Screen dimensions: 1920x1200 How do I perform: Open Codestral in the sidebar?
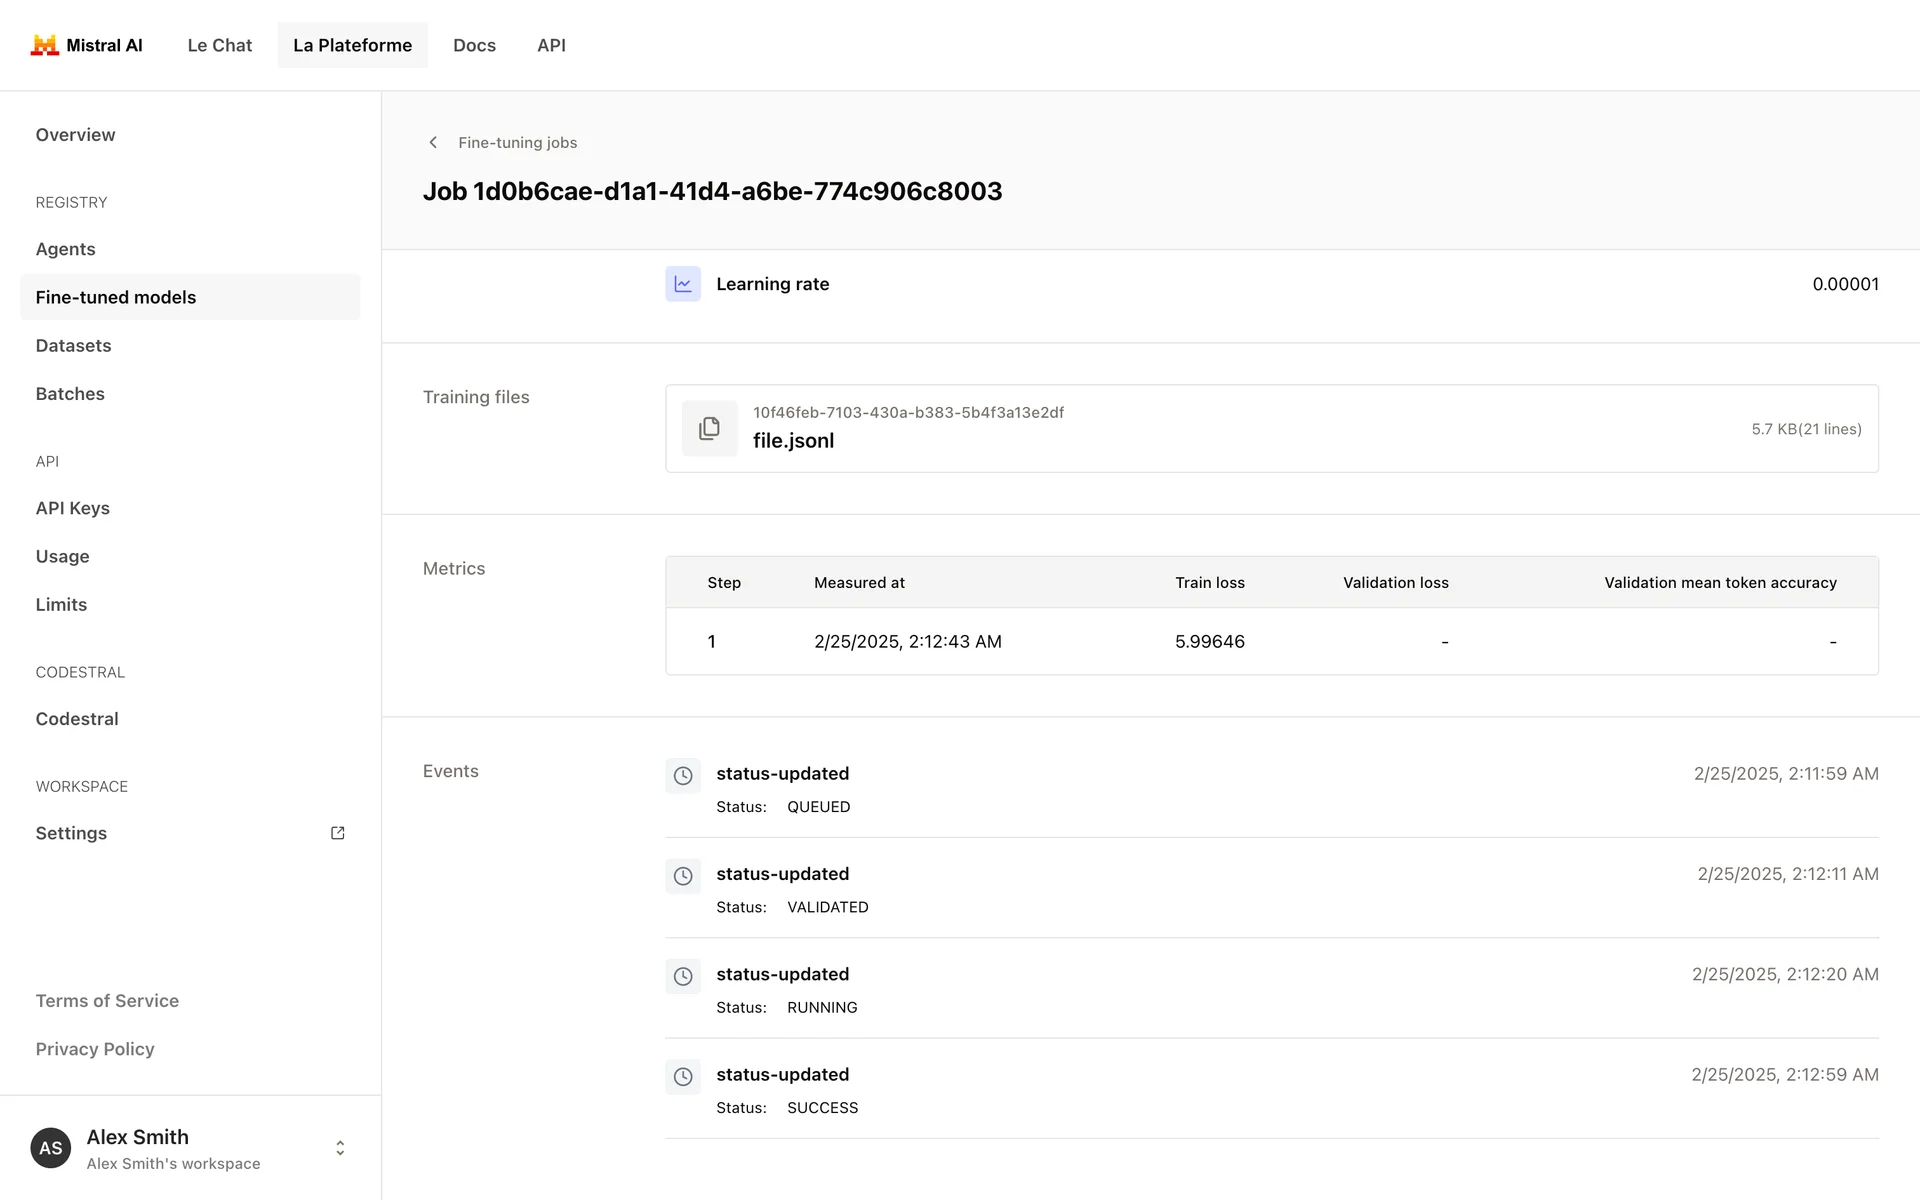pos(77,719)
